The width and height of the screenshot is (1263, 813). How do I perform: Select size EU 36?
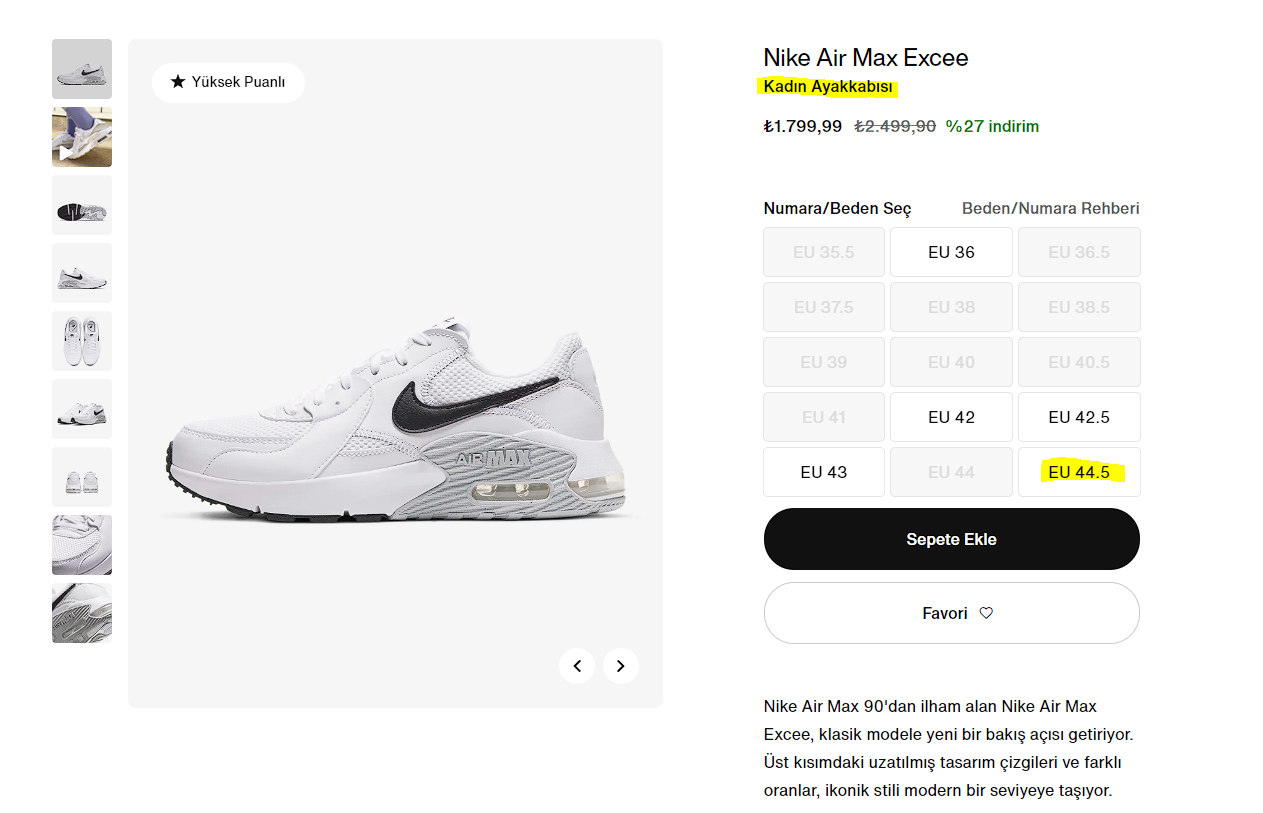(951, 252)
